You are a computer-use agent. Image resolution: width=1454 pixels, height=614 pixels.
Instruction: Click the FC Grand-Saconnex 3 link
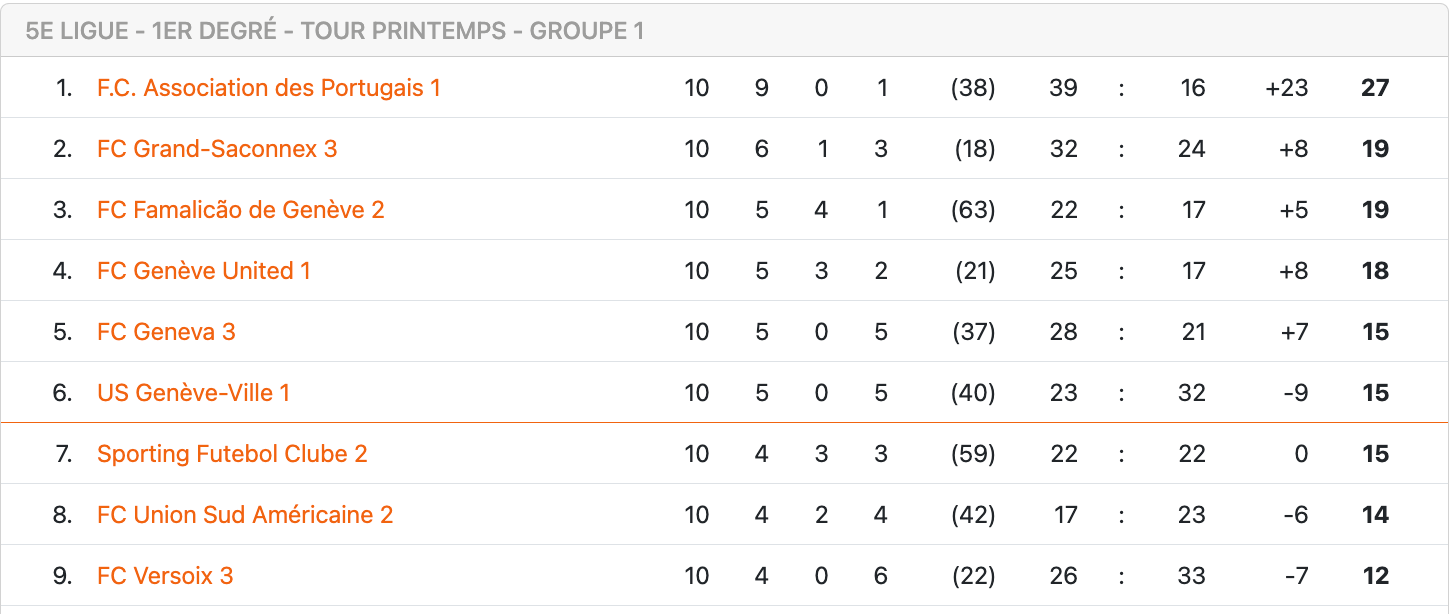217,149
